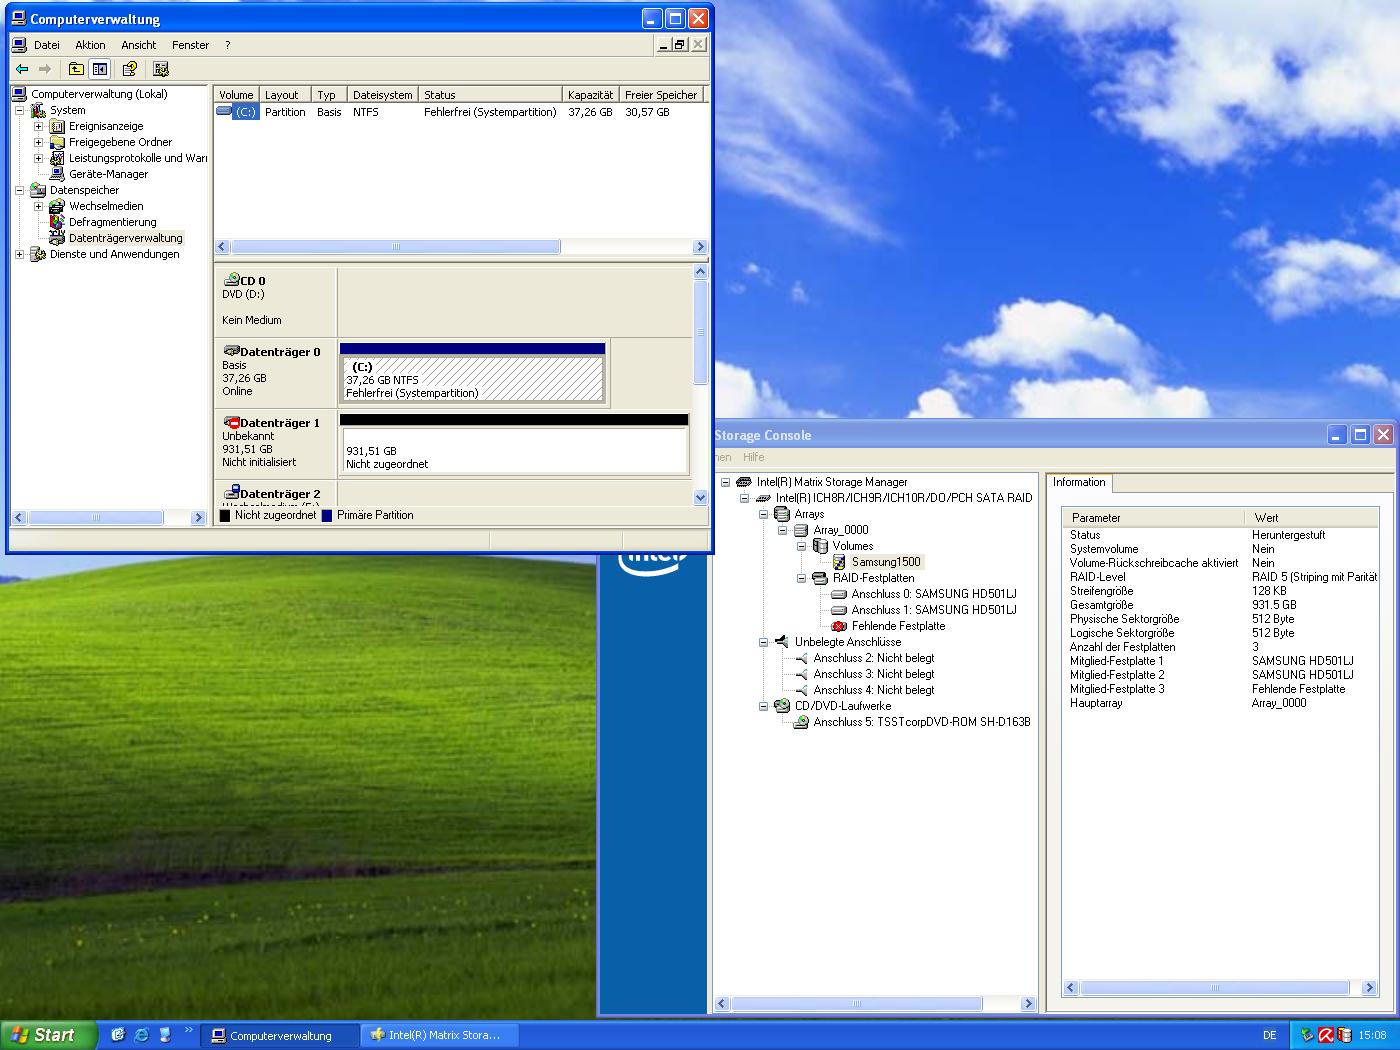The height and width of the screenshot is (1050, 1400).
Task: Click the Parameter column header in Information panel
Action: pyautogui.click(x=1153, y=518)
